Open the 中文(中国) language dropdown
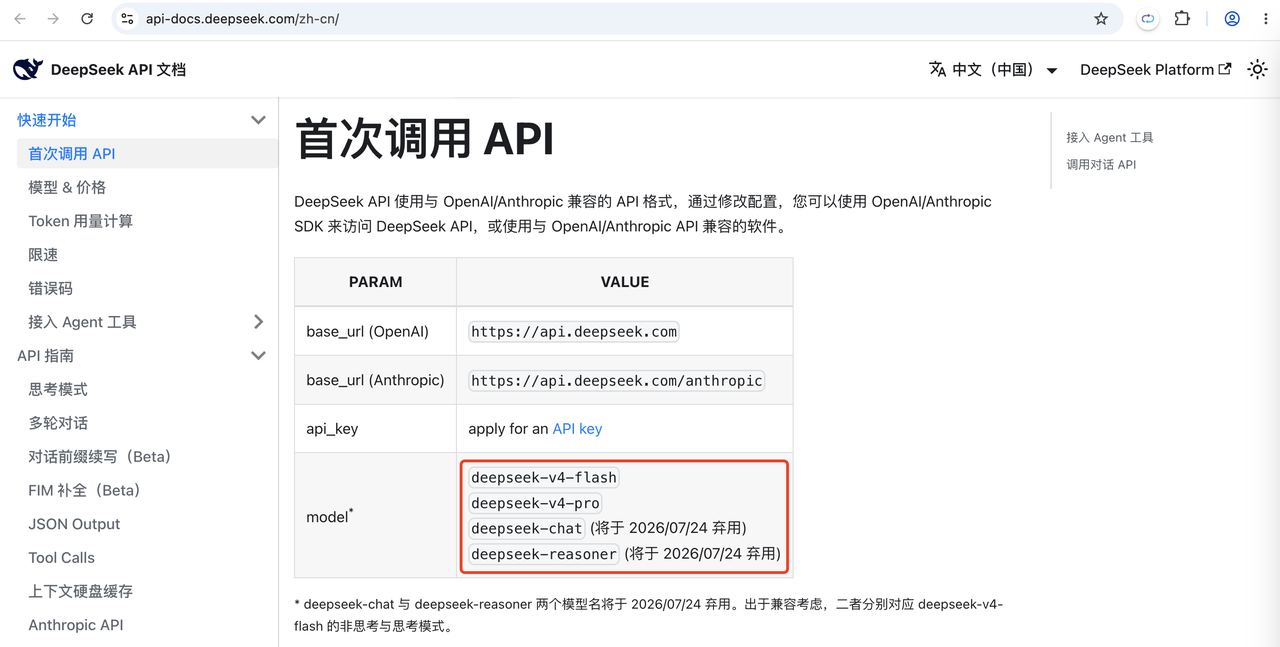1280x647 pixels. 993,69
